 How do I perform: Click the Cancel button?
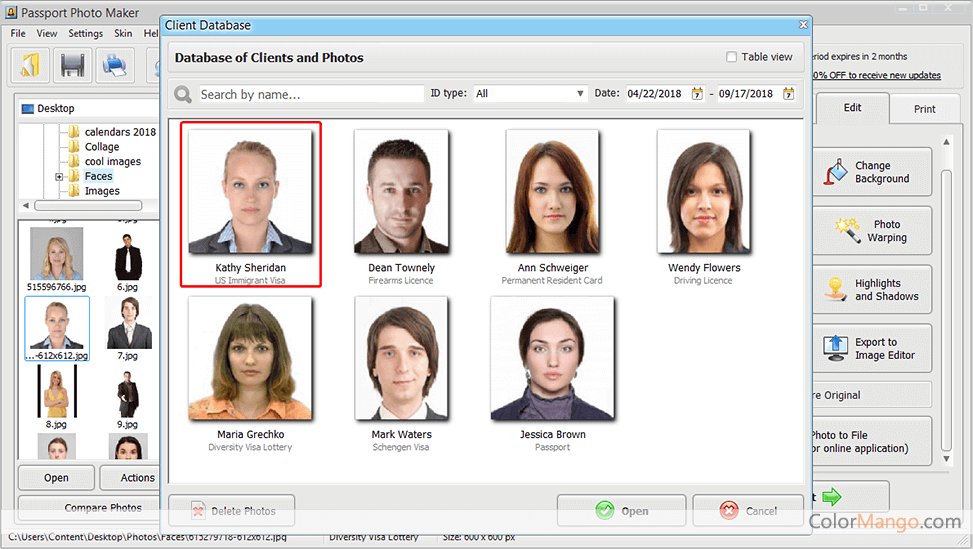click(747, 510)
